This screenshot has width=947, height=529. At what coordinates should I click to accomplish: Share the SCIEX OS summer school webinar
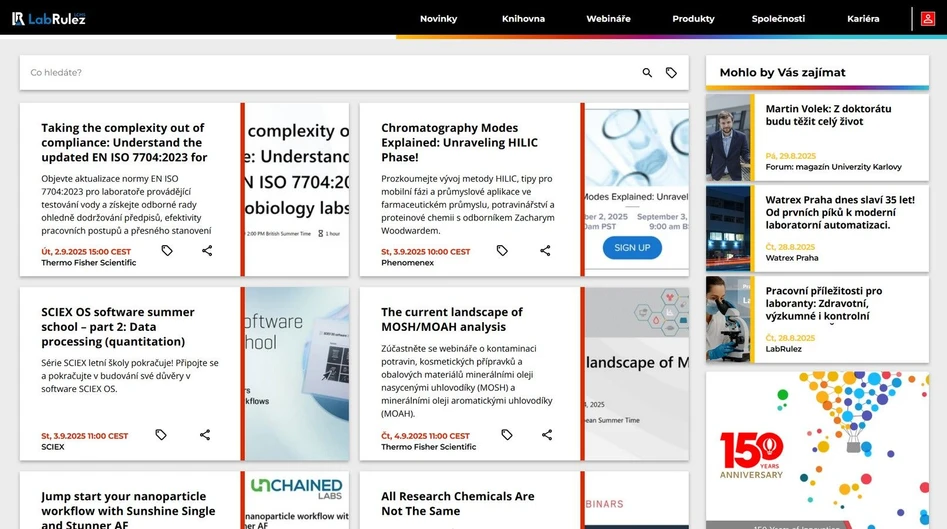205,434
